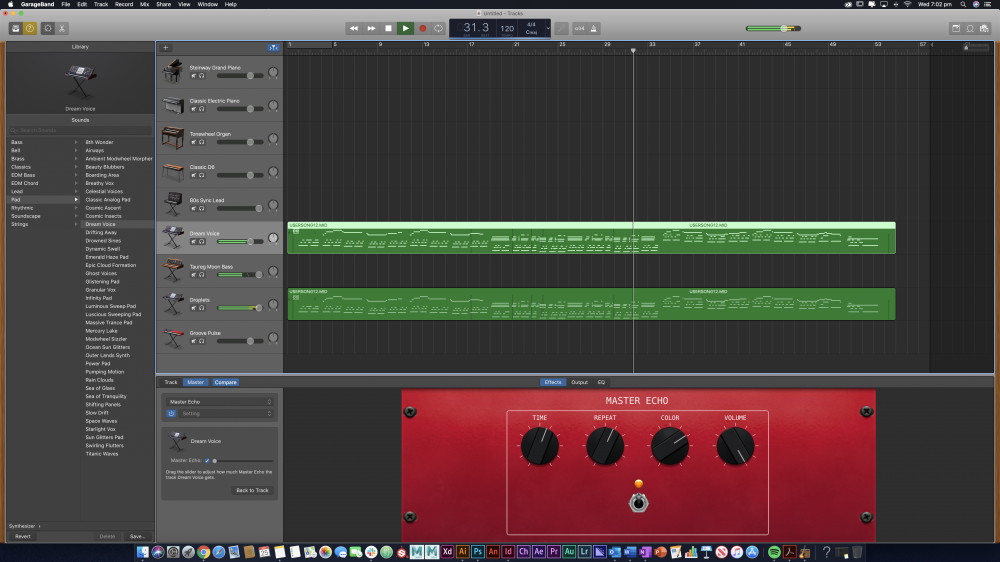Screen dimensions: 1000x562
Task: Click the Search Sounds field
Action: pos(80,130)
